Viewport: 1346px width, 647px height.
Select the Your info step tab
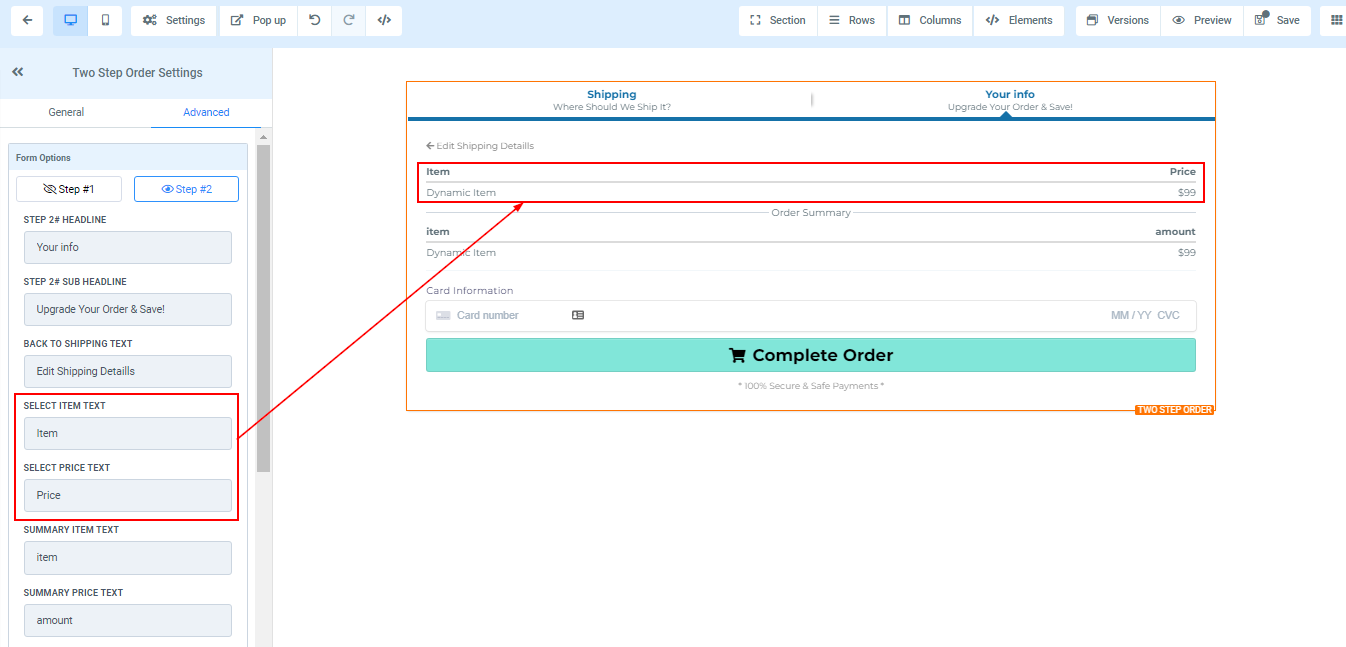point(1010,100)
